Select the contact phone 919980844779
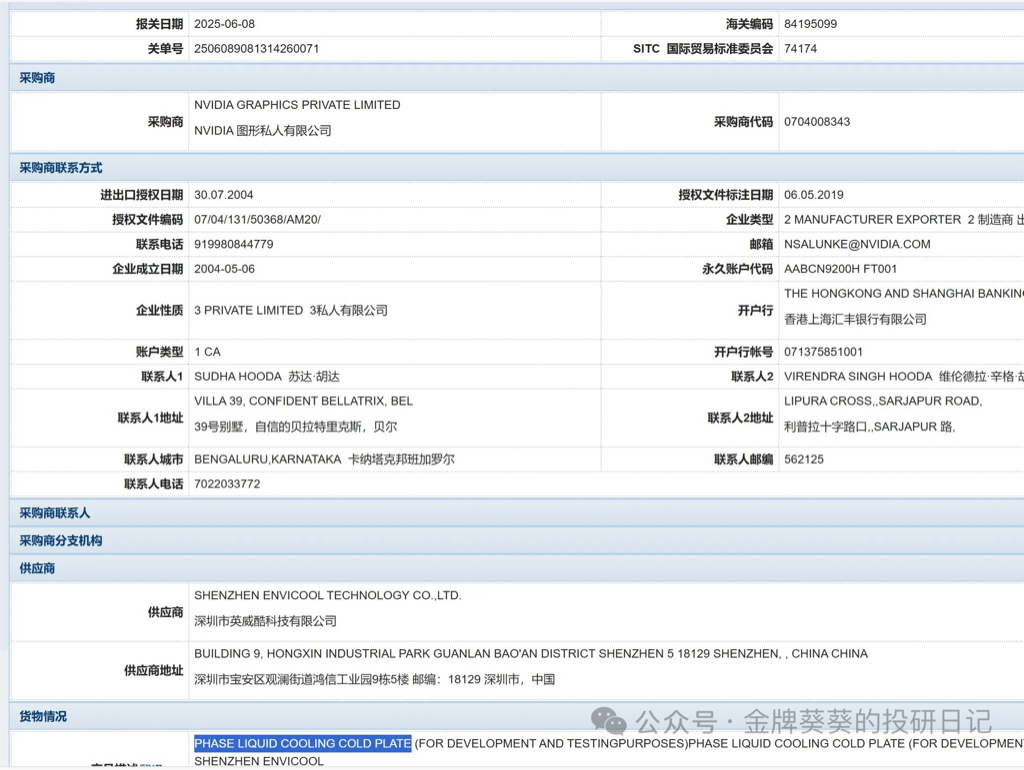1024x770 pixels. click(233, 244)
